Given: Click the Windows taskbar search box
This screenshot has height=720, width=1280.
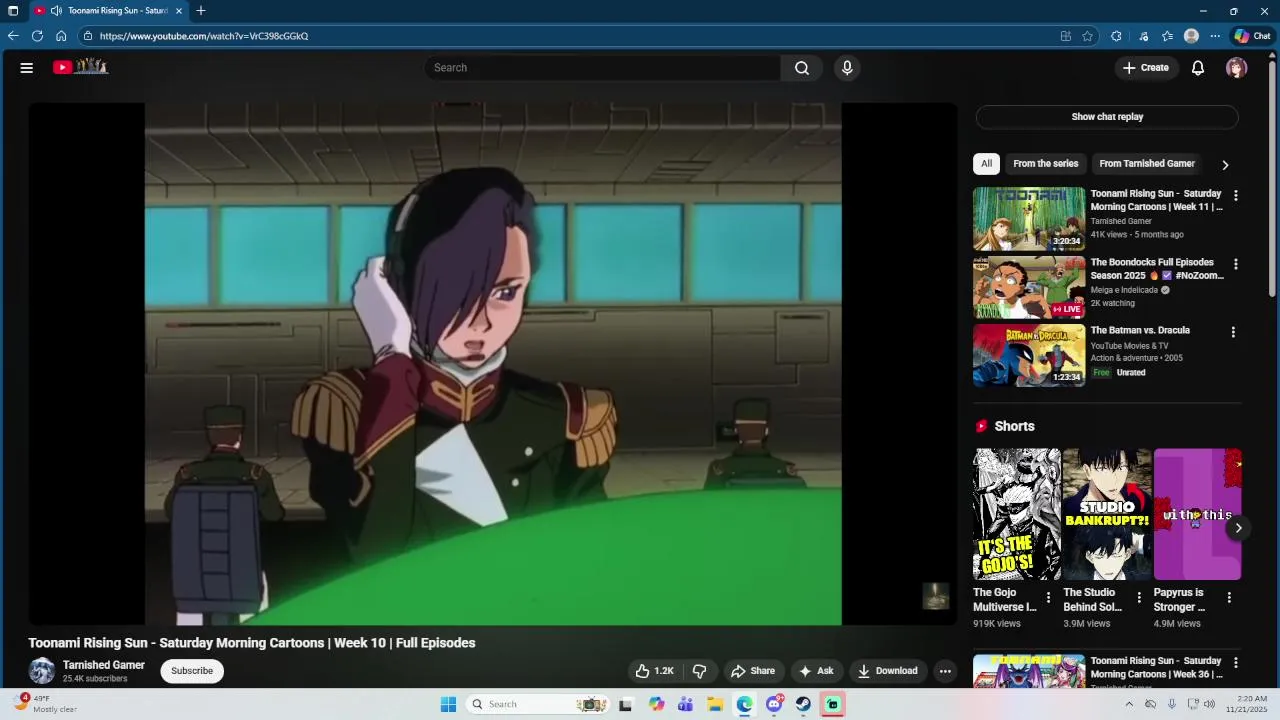Looking at the screenshot, I should (538, 704).
